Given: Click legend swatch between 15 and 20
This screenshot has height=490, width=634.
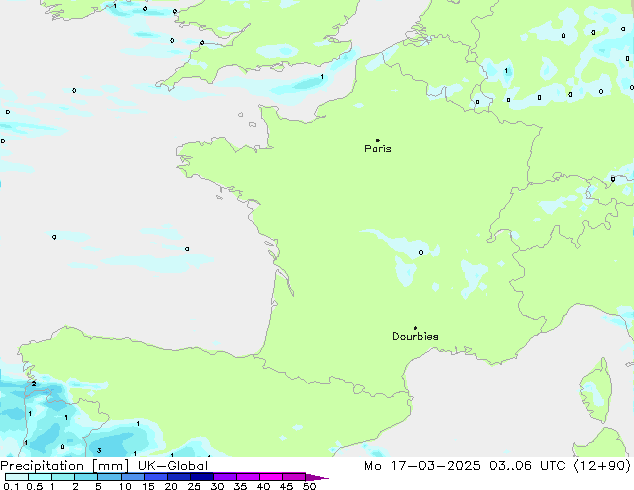Looking at the screenshot, I should pyautogui.click(x=156, y=477).
